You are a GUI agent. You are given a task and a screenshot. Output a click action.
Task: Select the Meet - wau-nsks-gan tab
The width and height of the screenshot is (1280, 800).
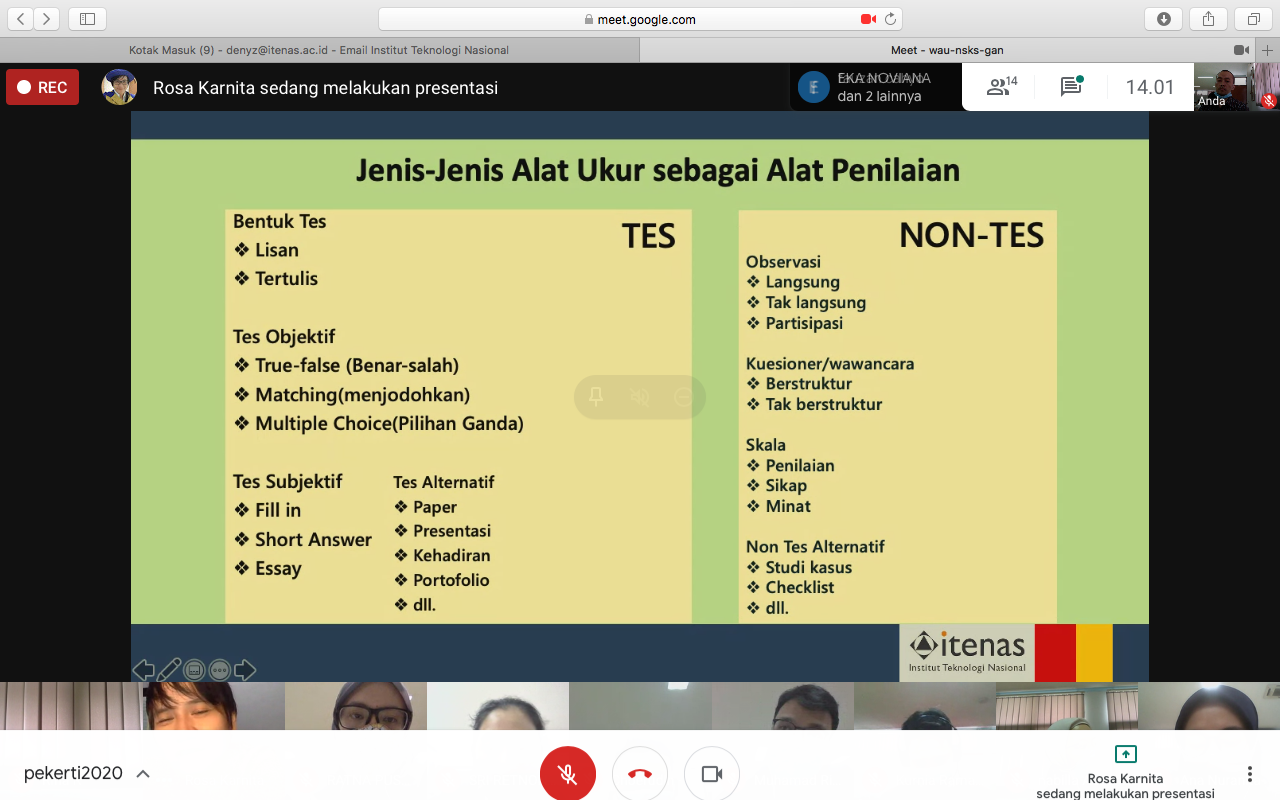[947, 50]
